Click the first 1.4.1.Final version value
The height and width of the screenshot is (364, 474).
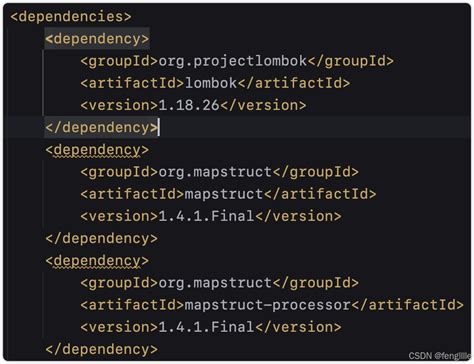pyautogui.click(x=206, y=216)
